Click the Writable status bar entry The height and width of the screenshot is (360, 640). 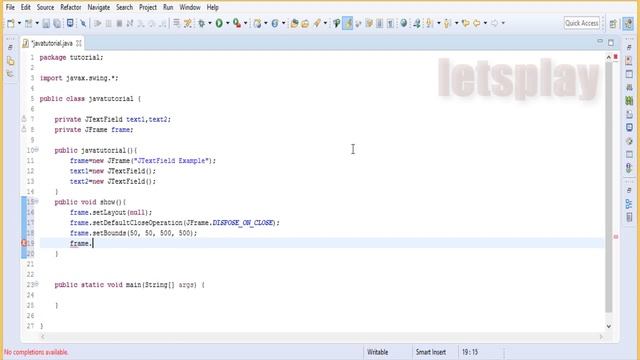[x=378, y=352]
